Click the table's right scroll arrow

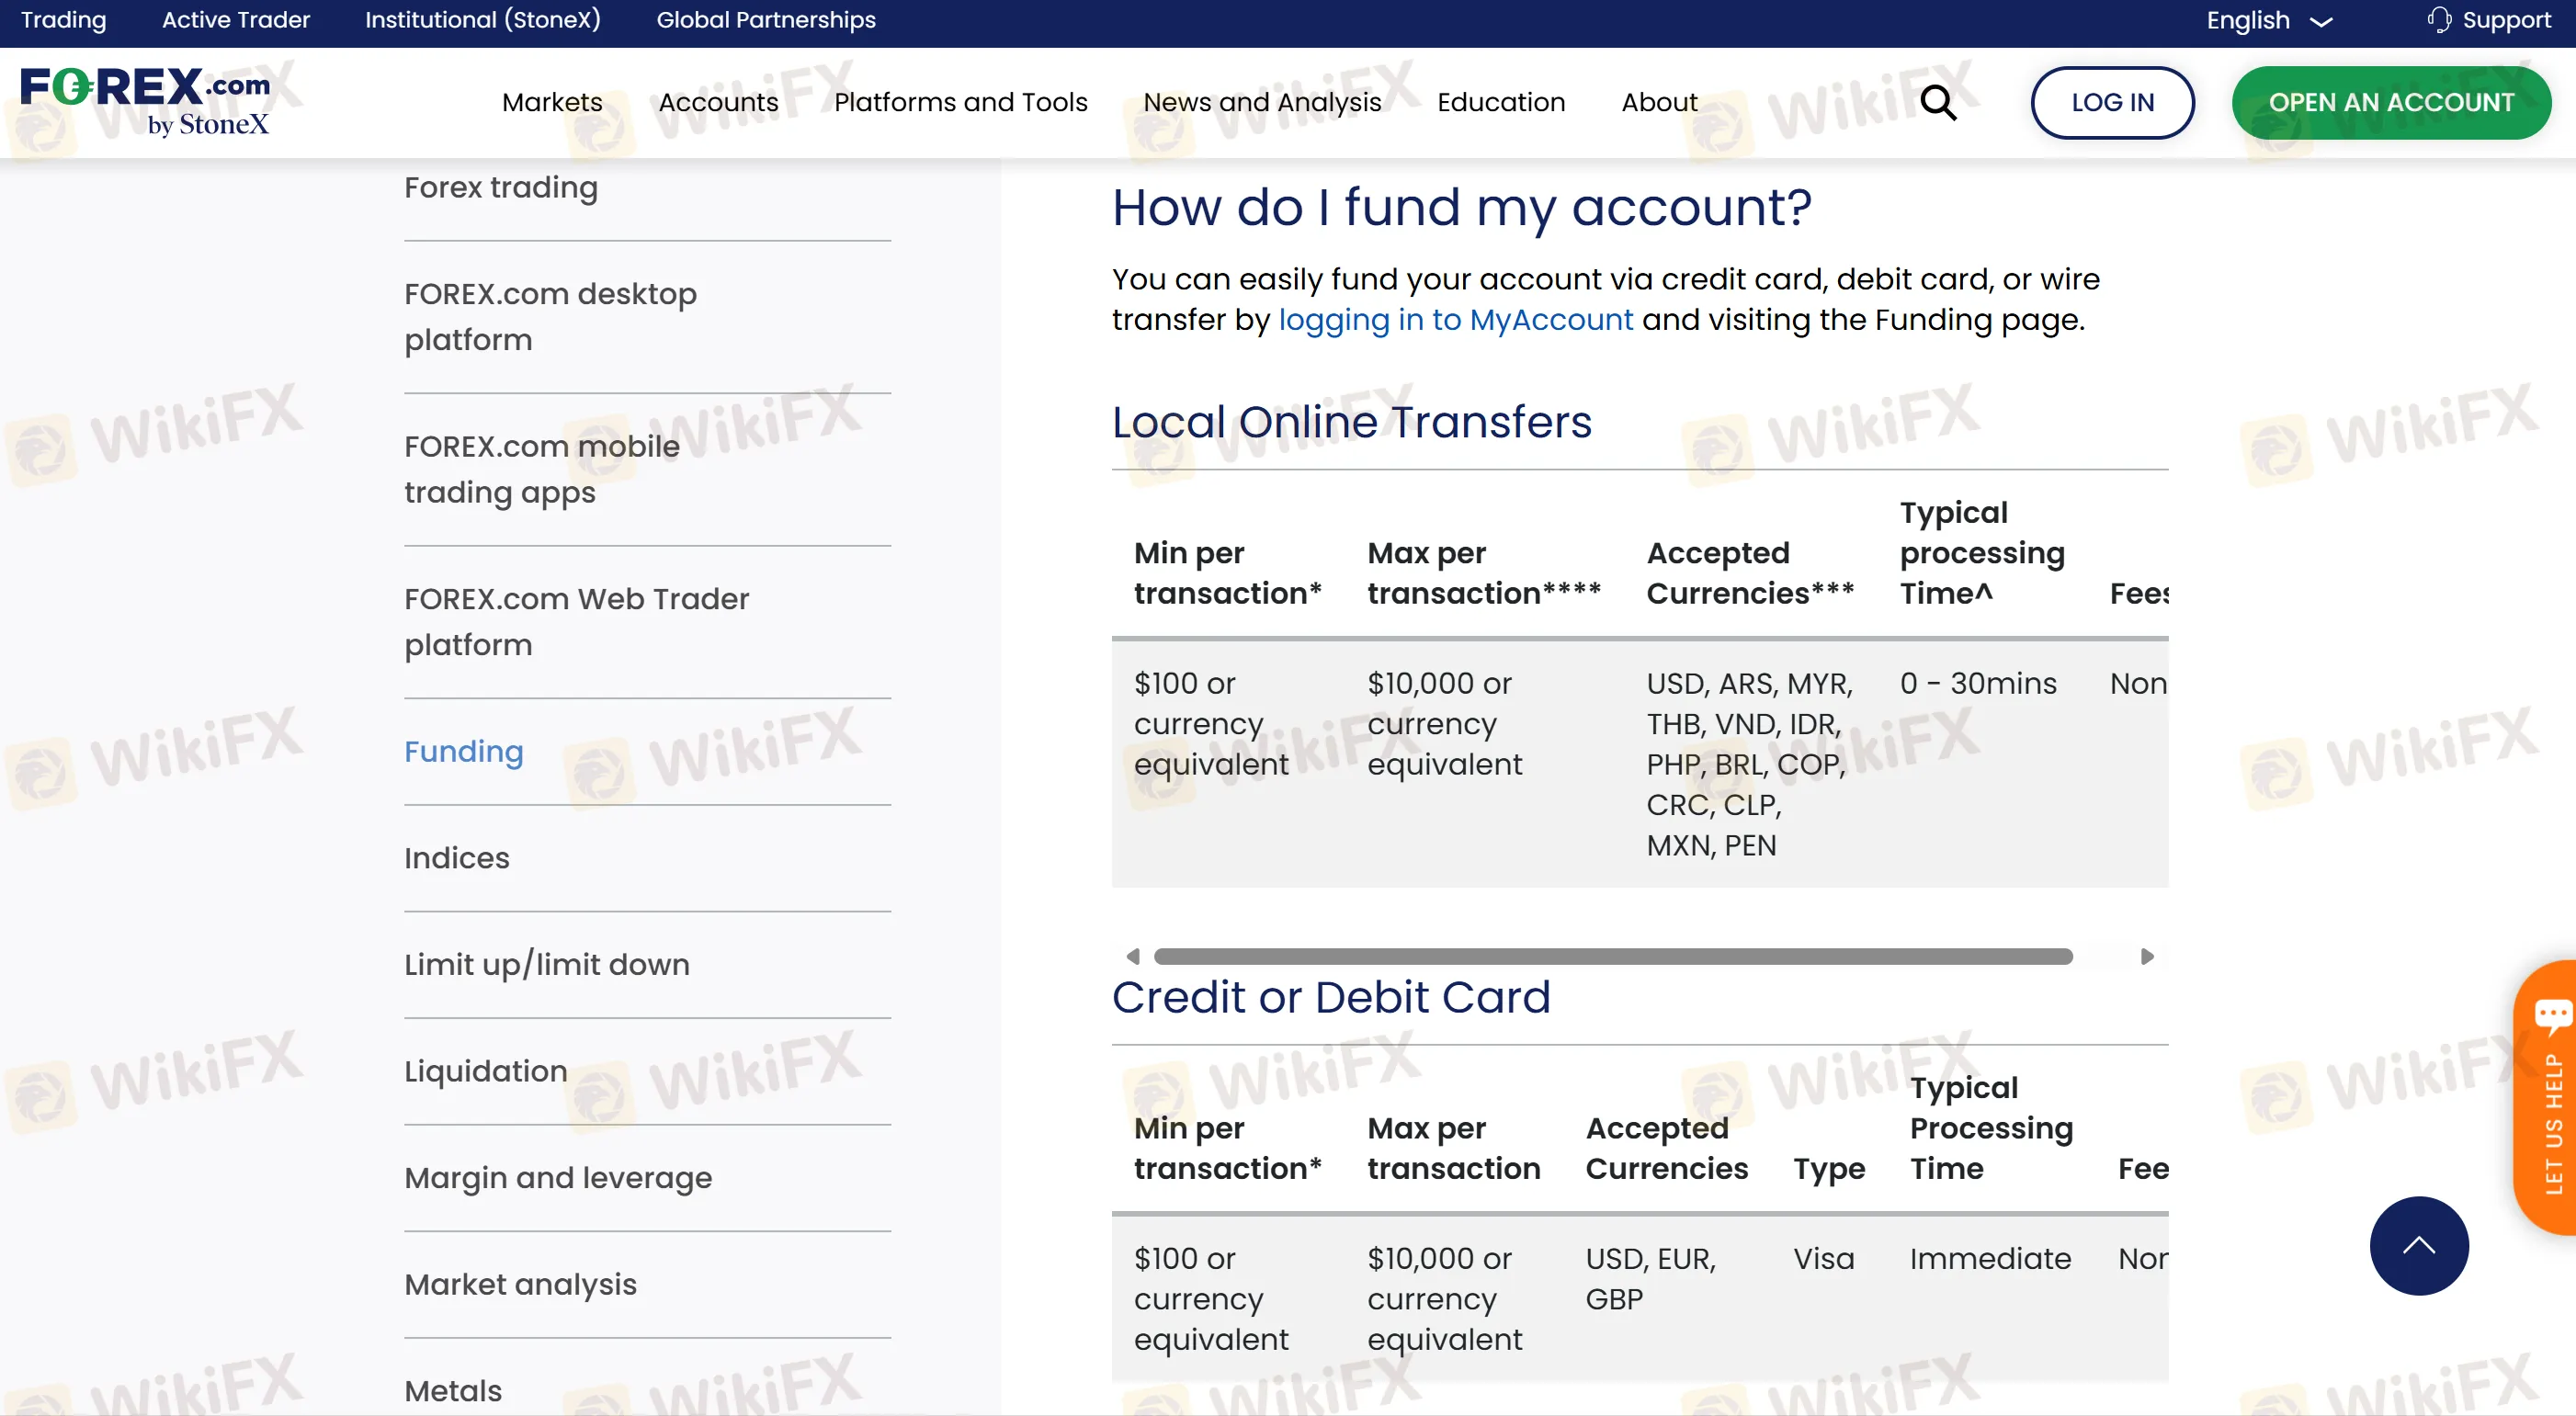(2147, 956)
